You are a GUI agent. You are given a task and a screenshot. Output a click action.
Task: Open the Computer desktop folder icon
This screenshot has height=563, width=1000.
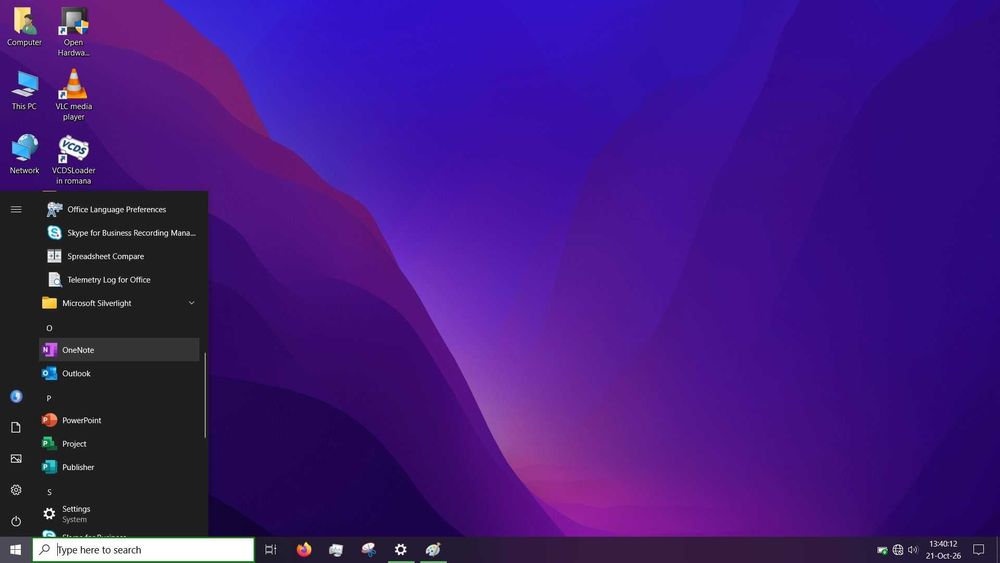click(24, 27)
